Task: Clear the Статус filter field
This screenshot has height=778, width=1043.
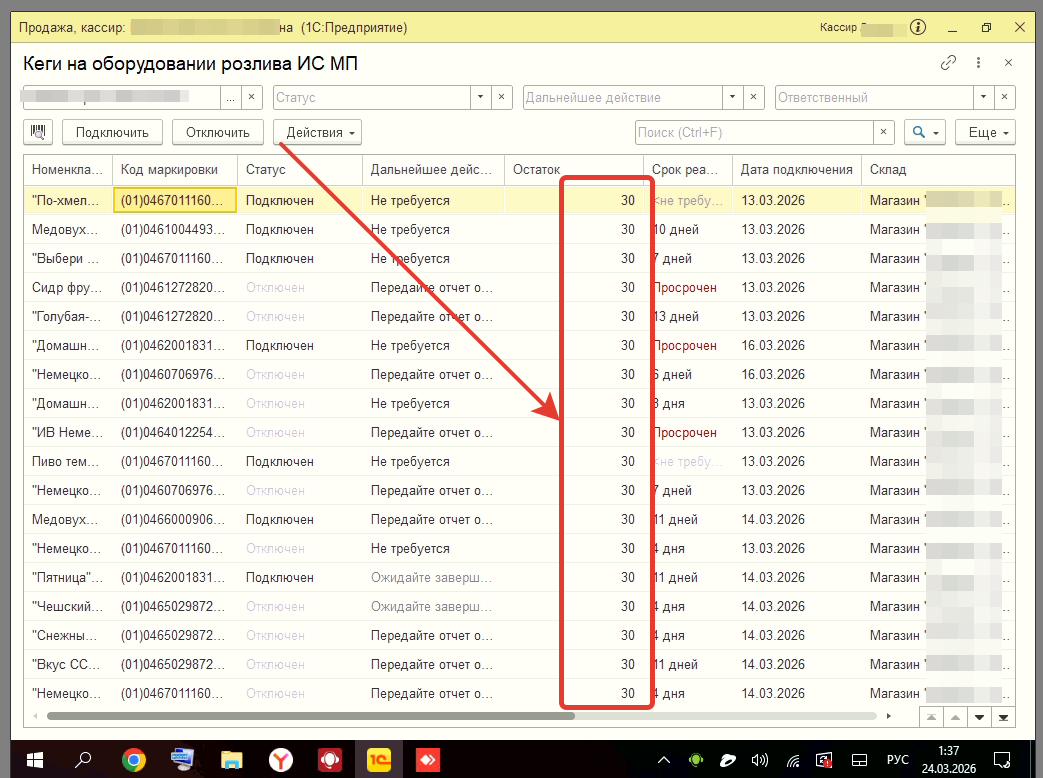Action: 505,98
